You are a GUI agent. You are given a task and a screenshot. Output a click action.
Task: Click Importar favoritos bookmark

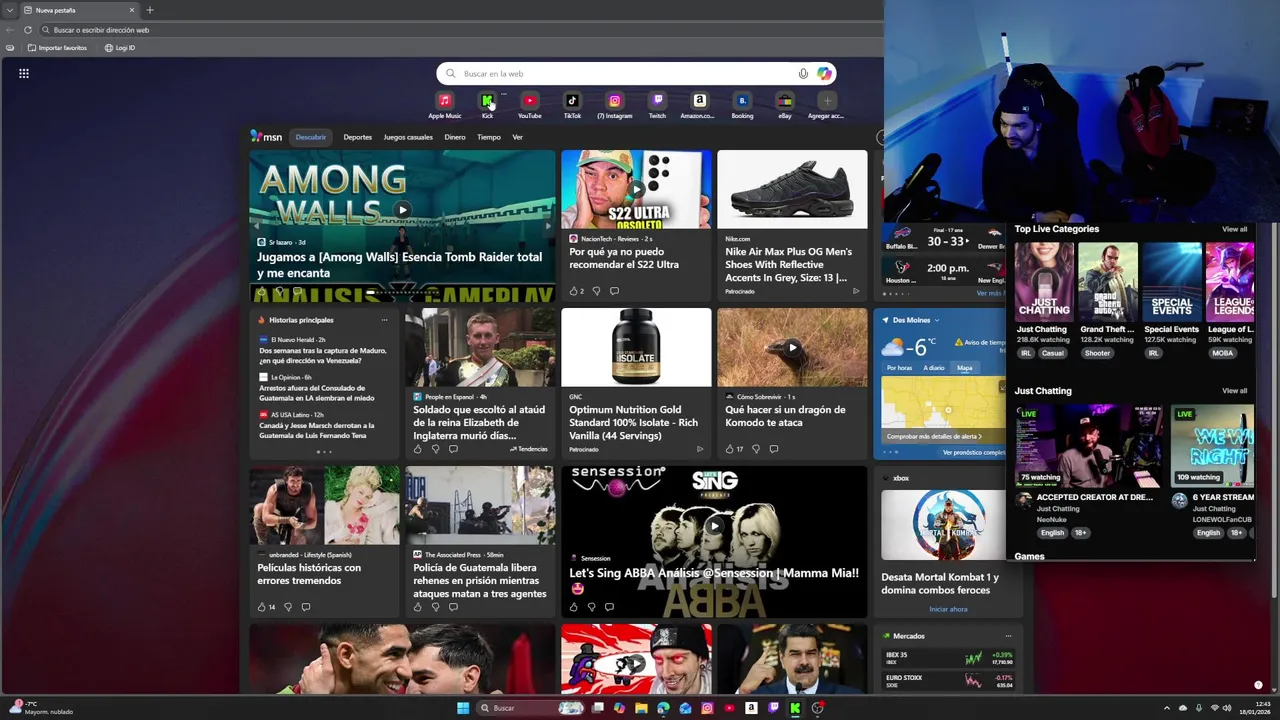point(57,48)
